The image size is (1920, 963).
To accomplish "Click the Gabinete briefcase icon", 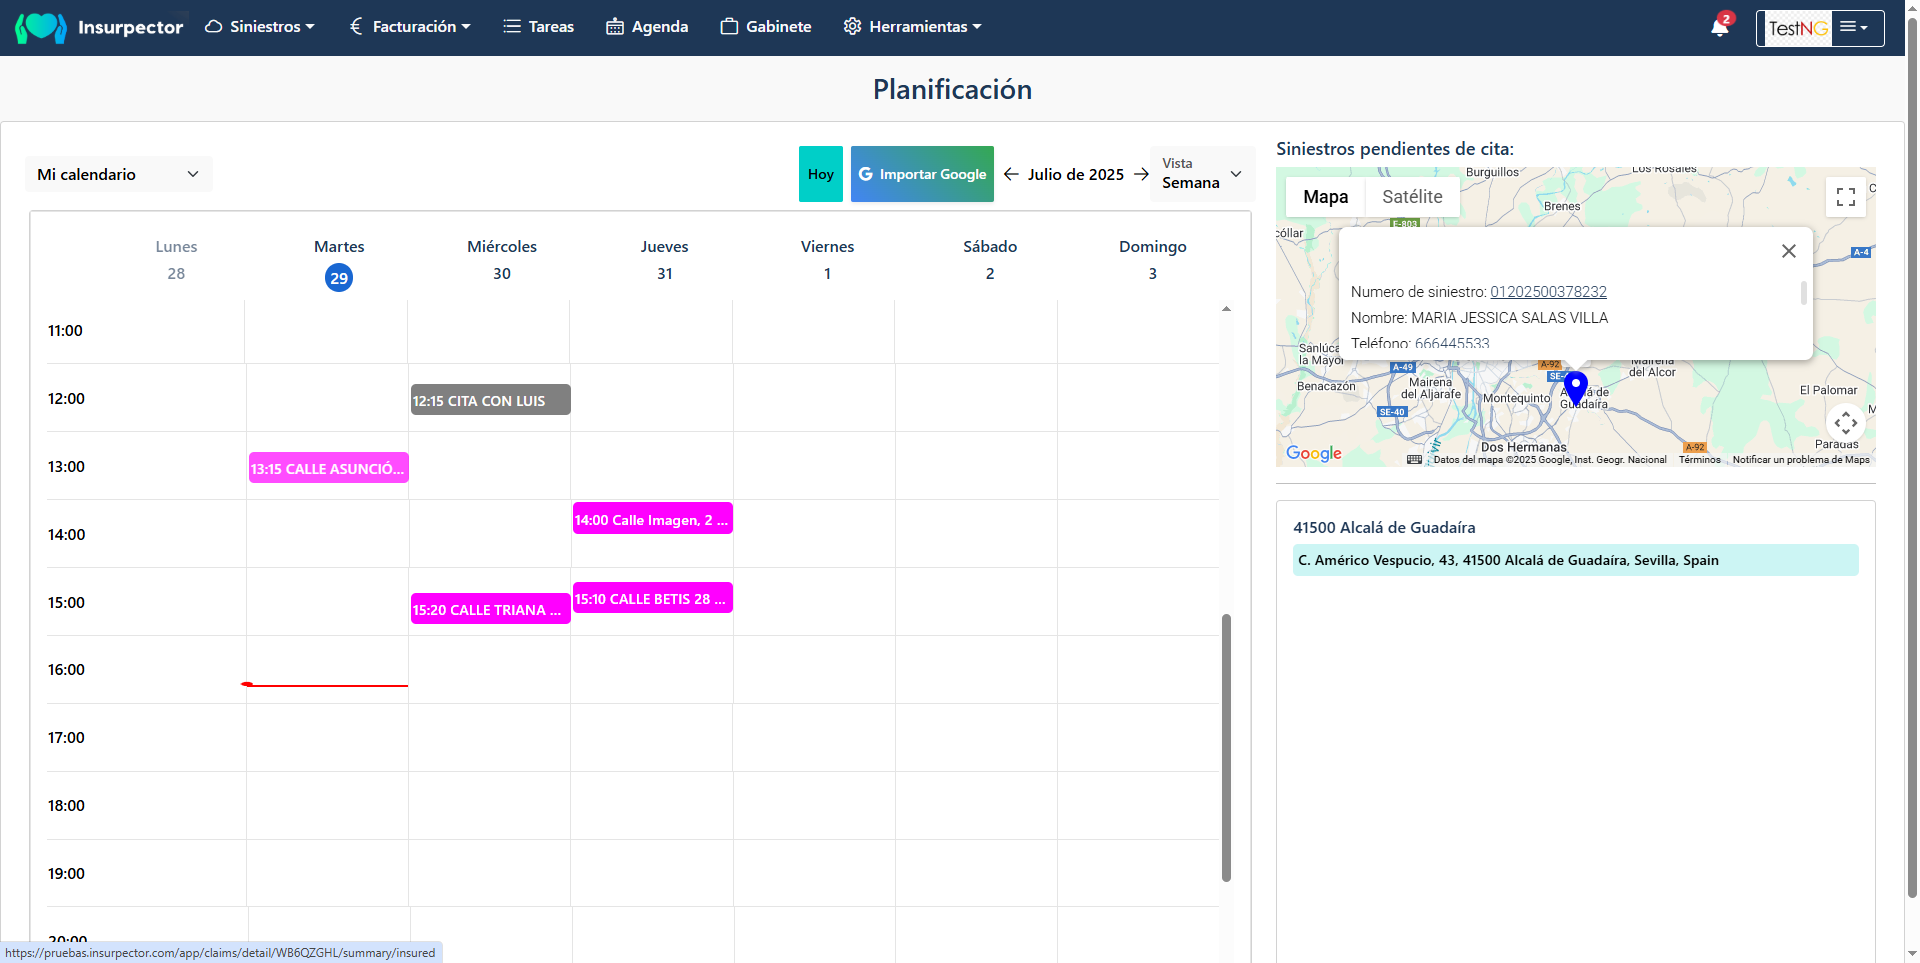I will pyautogui.click(x=729, y=26).
